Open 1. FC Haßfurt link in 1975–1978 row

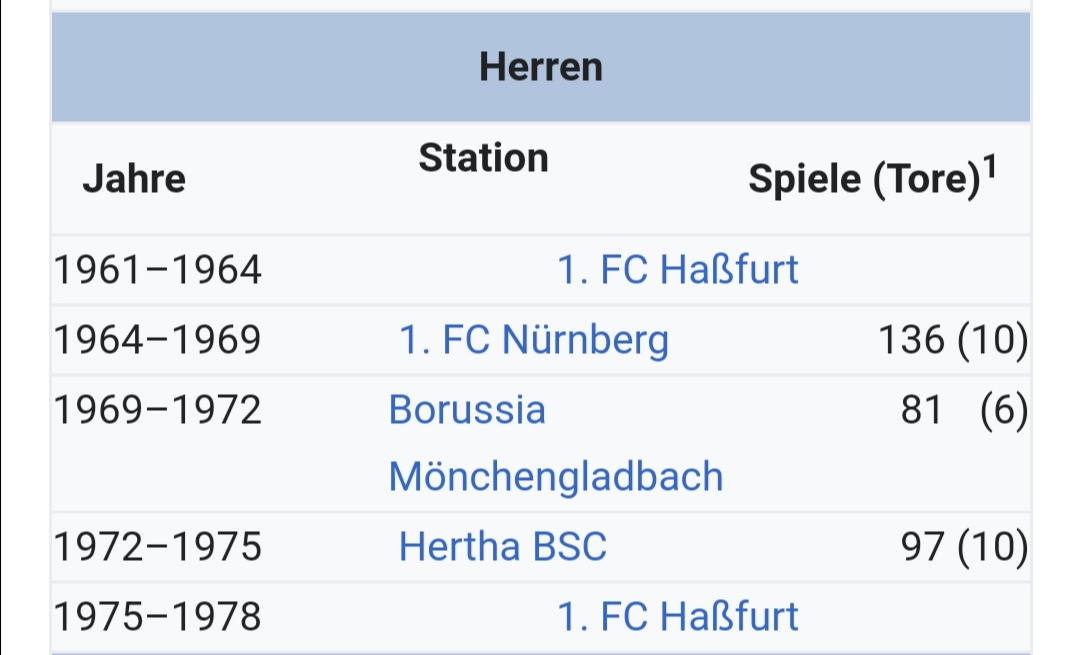pos(678,616)
